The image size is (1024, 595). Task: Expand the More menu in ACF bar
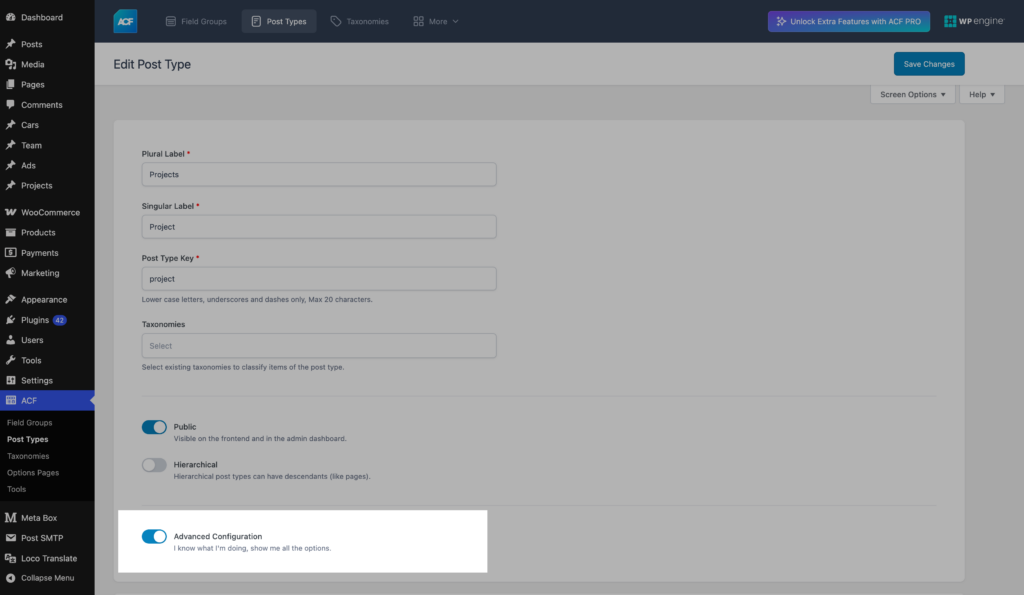[436, 22]
